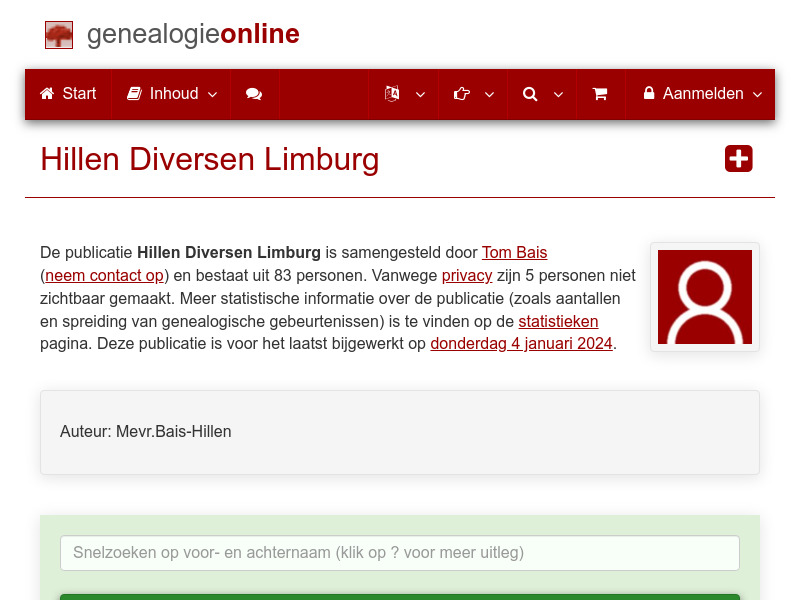800x600 pixels.
Task: Click the thumbs-up recommendation icon
Action: coord(462,94)
